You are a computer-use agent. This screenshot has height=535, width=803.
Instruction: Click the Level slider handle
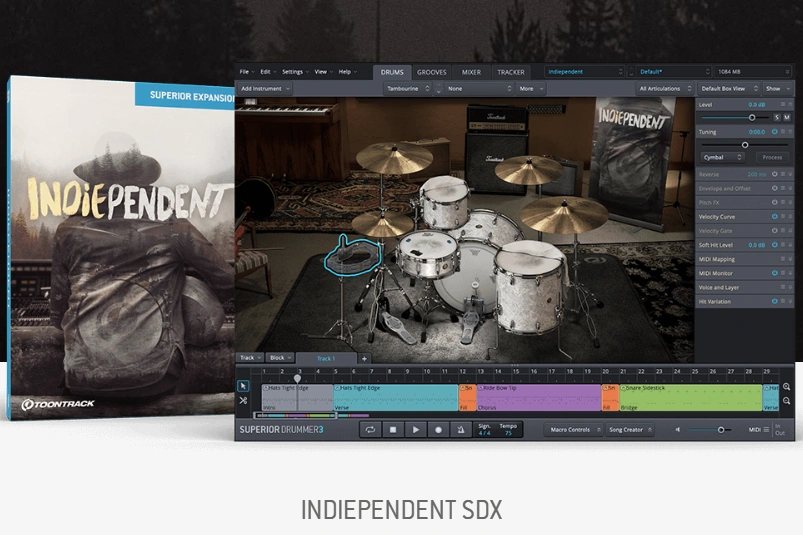752,118
